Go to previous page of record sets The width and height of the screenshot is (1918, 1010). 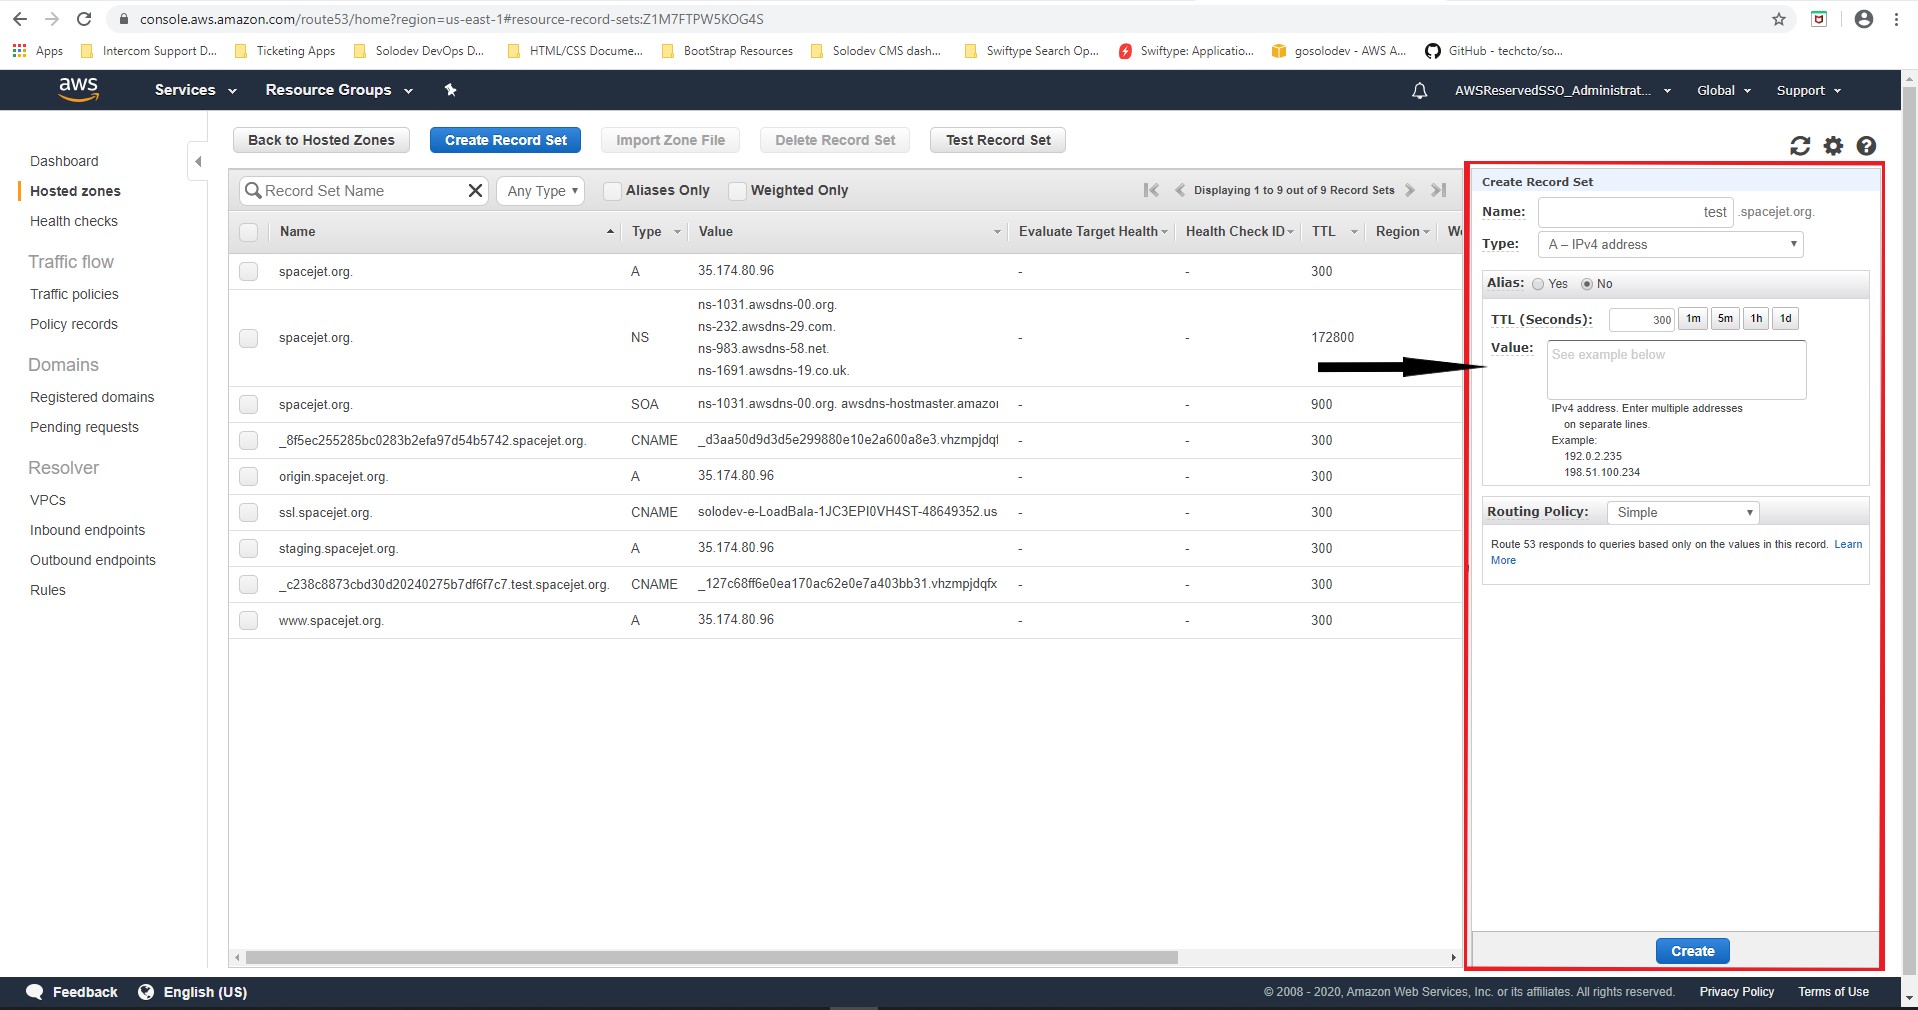click(1180, 190)
